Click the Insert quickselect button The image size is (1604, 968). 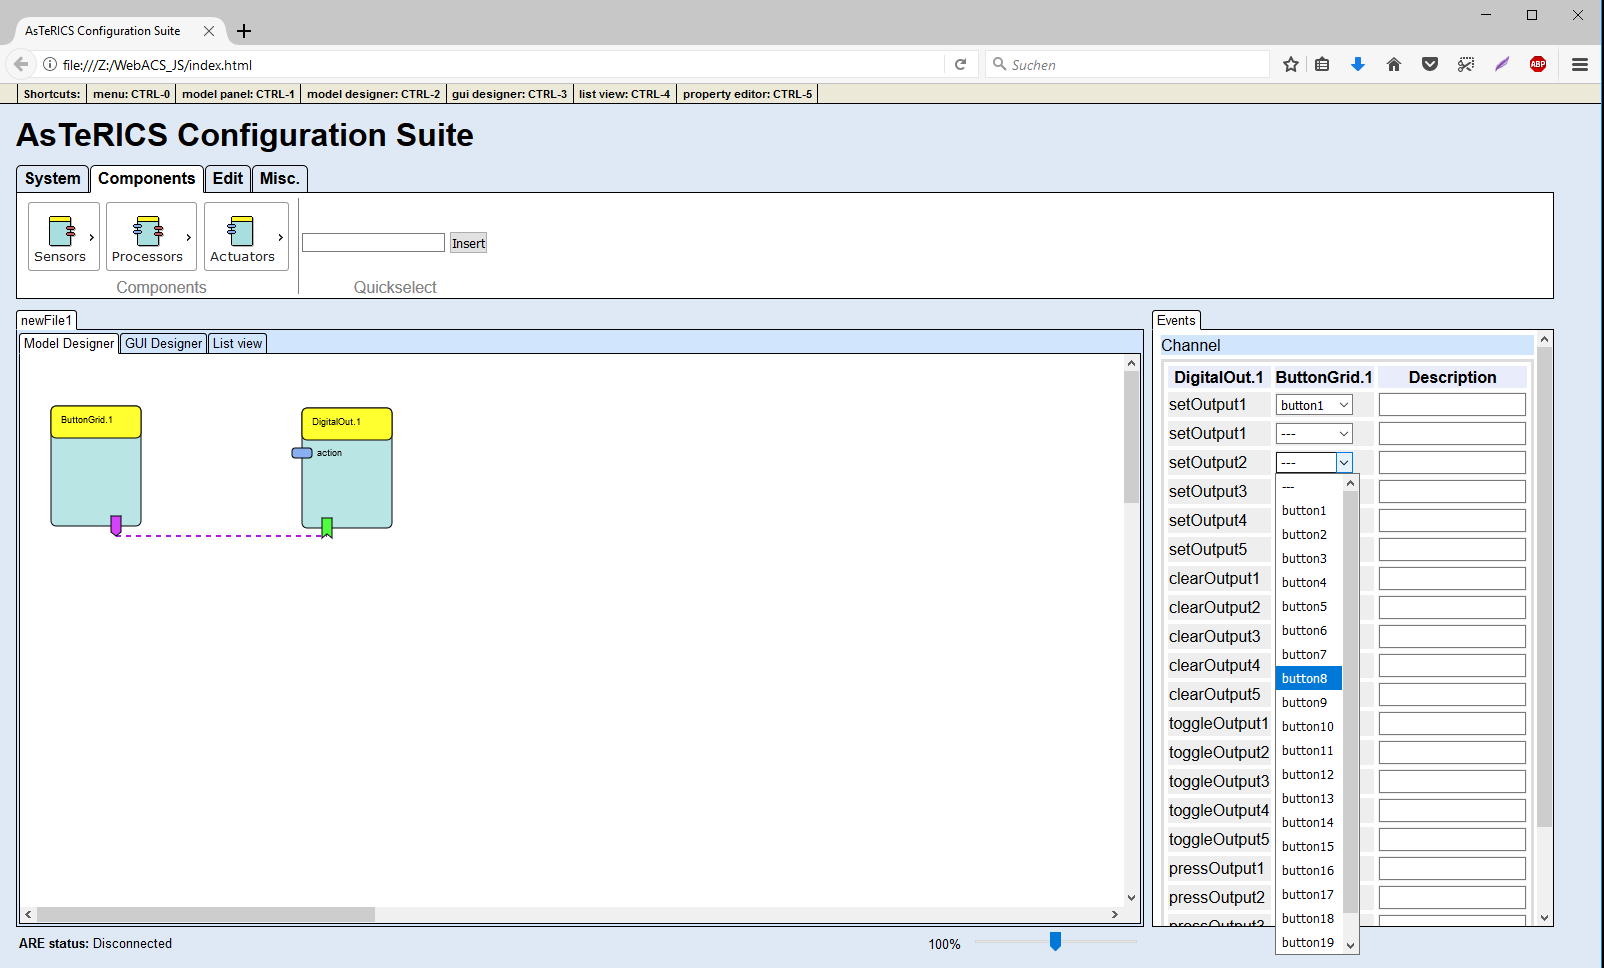pyautogui.click(x=468, y=243)
